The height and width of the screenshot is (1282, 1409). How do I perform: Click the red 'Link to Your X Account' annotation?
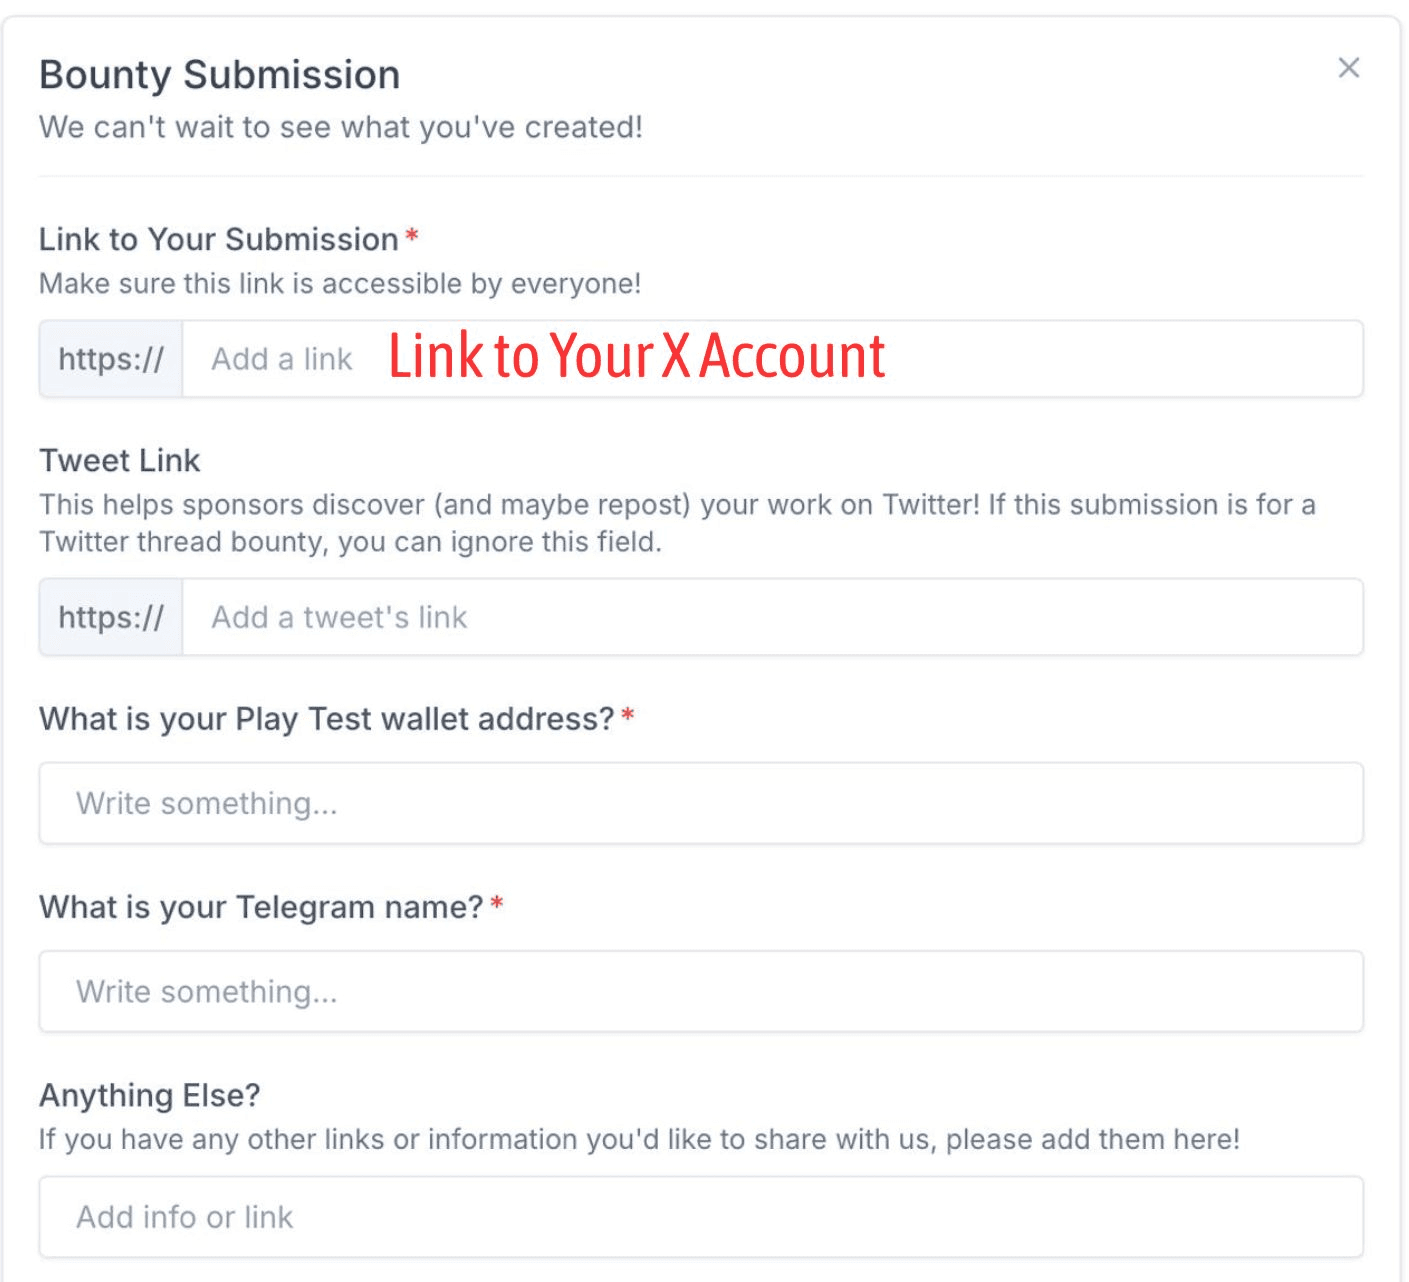637,356
